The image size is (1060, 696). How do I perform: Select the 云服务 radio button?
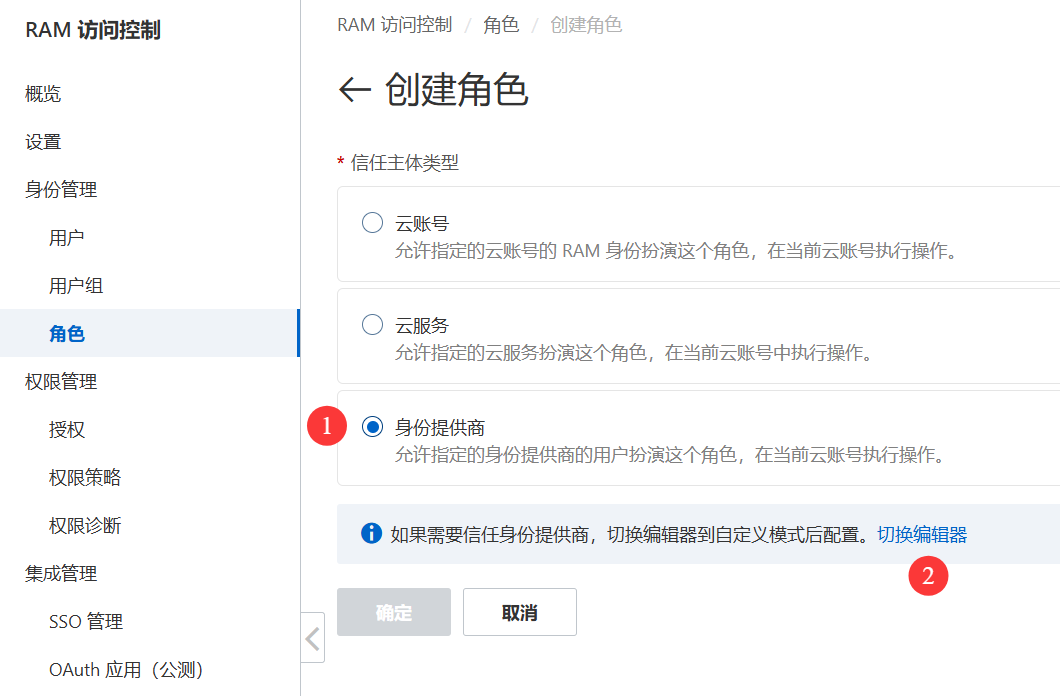pyautogui.click(x=372, y=325)
